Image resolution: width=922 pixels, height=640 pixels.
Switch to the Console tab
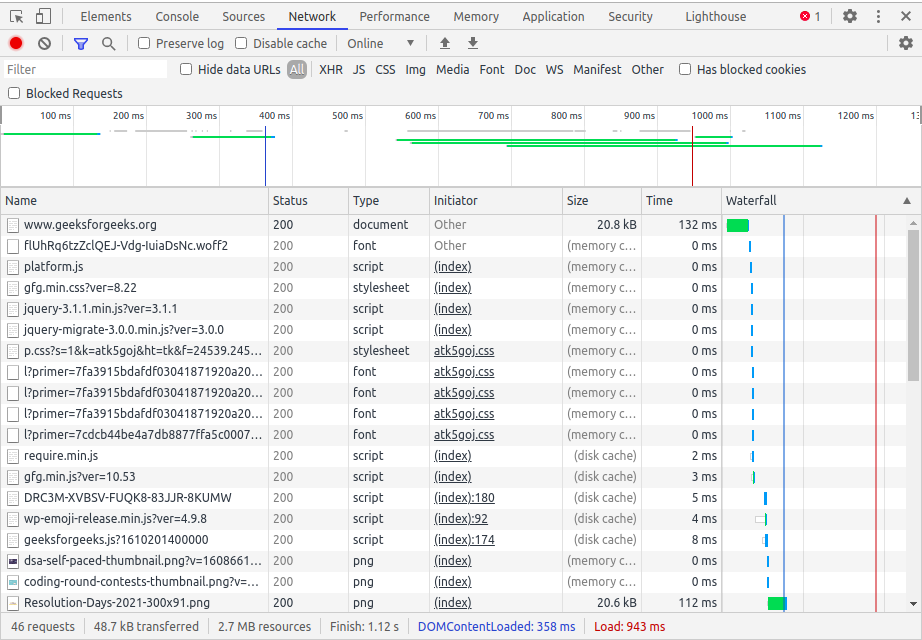tap(177, 16)
